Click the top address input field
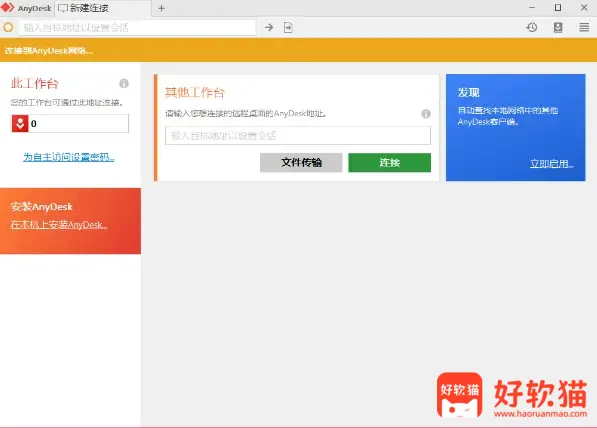This screenshot has height=428, width=597. click(137, 27)
